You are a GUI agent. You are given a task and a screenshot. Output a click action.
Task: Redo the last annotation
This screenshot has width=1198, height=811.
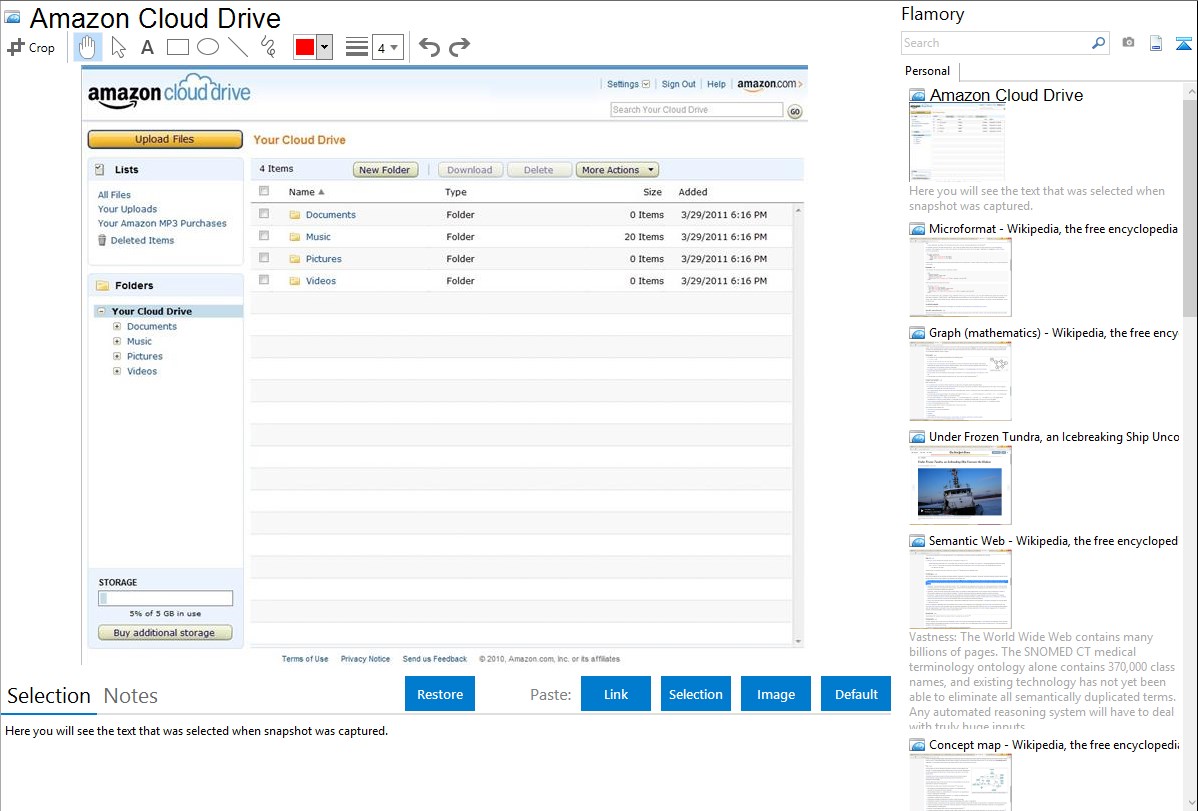tap(459, 47)
